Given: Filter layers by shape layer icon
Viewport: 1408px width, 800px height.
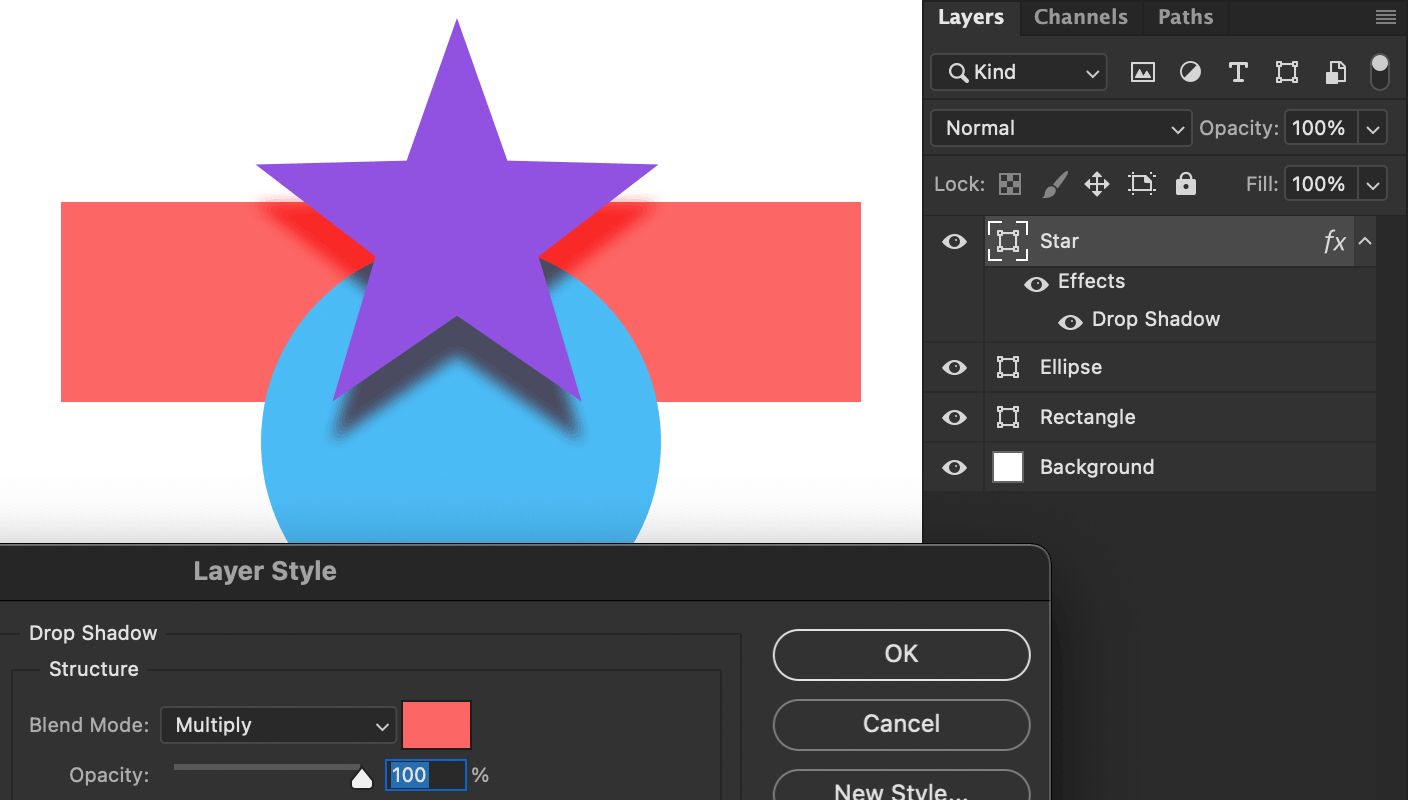Looking at the screenshot, I should [1287, 72].
